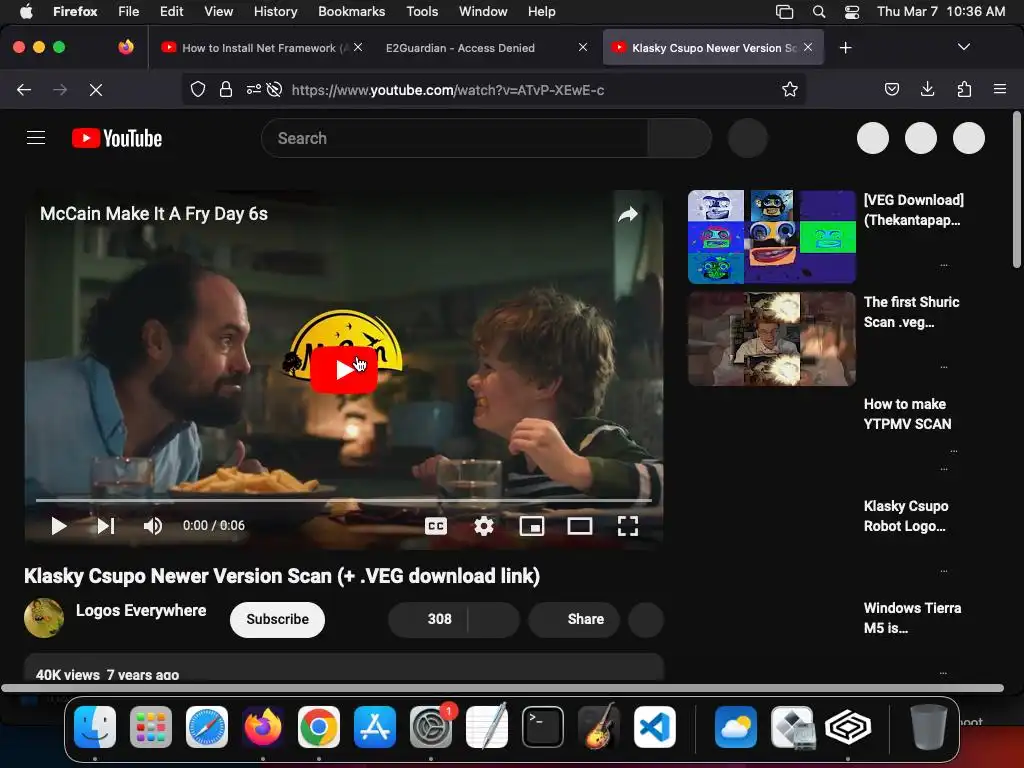Open the Bookmarks menu
This screenshot has width=1024, height=768.
tap(351, 11)
